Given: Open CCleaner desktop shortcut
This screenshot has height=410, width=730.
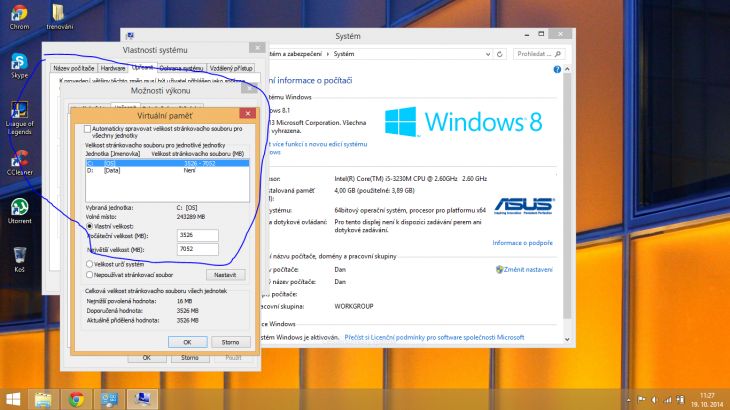Looking at the screenshot, I should [19, 162].
